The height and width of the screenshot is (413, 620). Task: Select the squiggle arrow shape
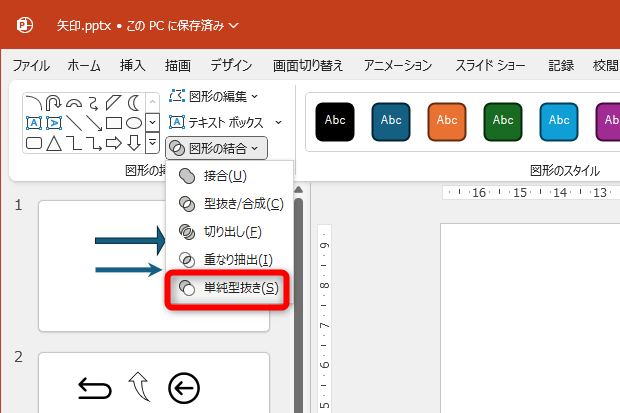[94, 103]
